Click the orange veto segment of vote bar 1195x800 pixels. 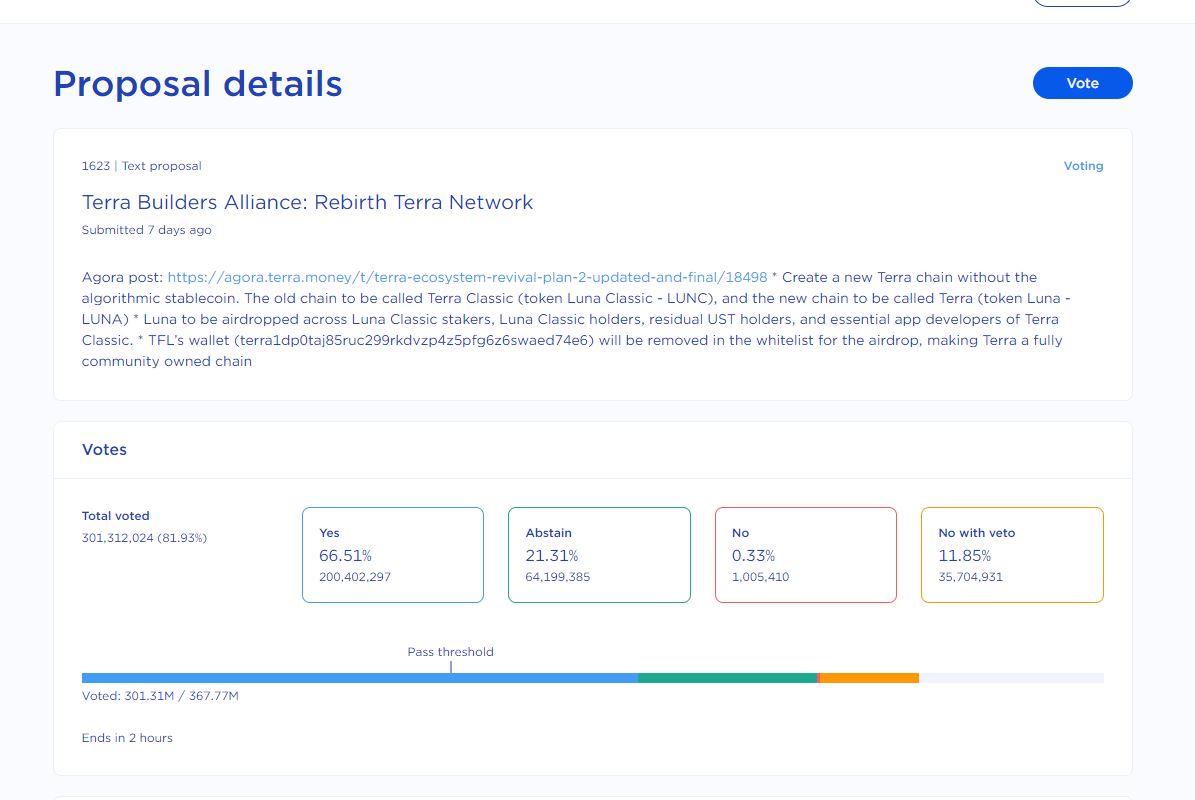pos(869,678)
